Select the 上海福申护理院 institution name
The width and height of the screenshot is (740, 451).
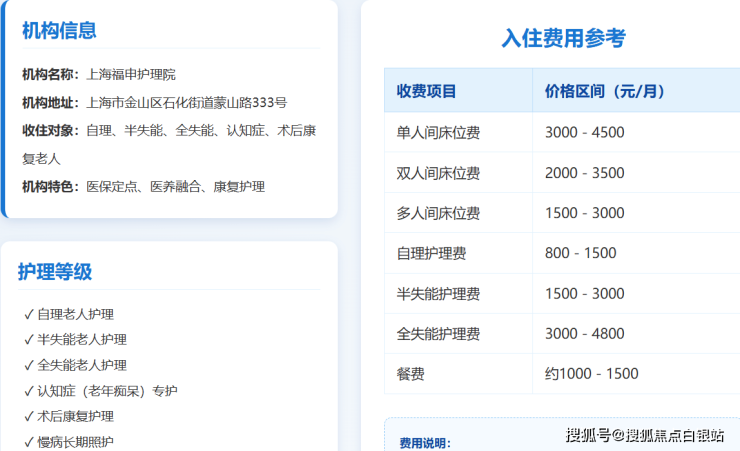tap(131, 75)
